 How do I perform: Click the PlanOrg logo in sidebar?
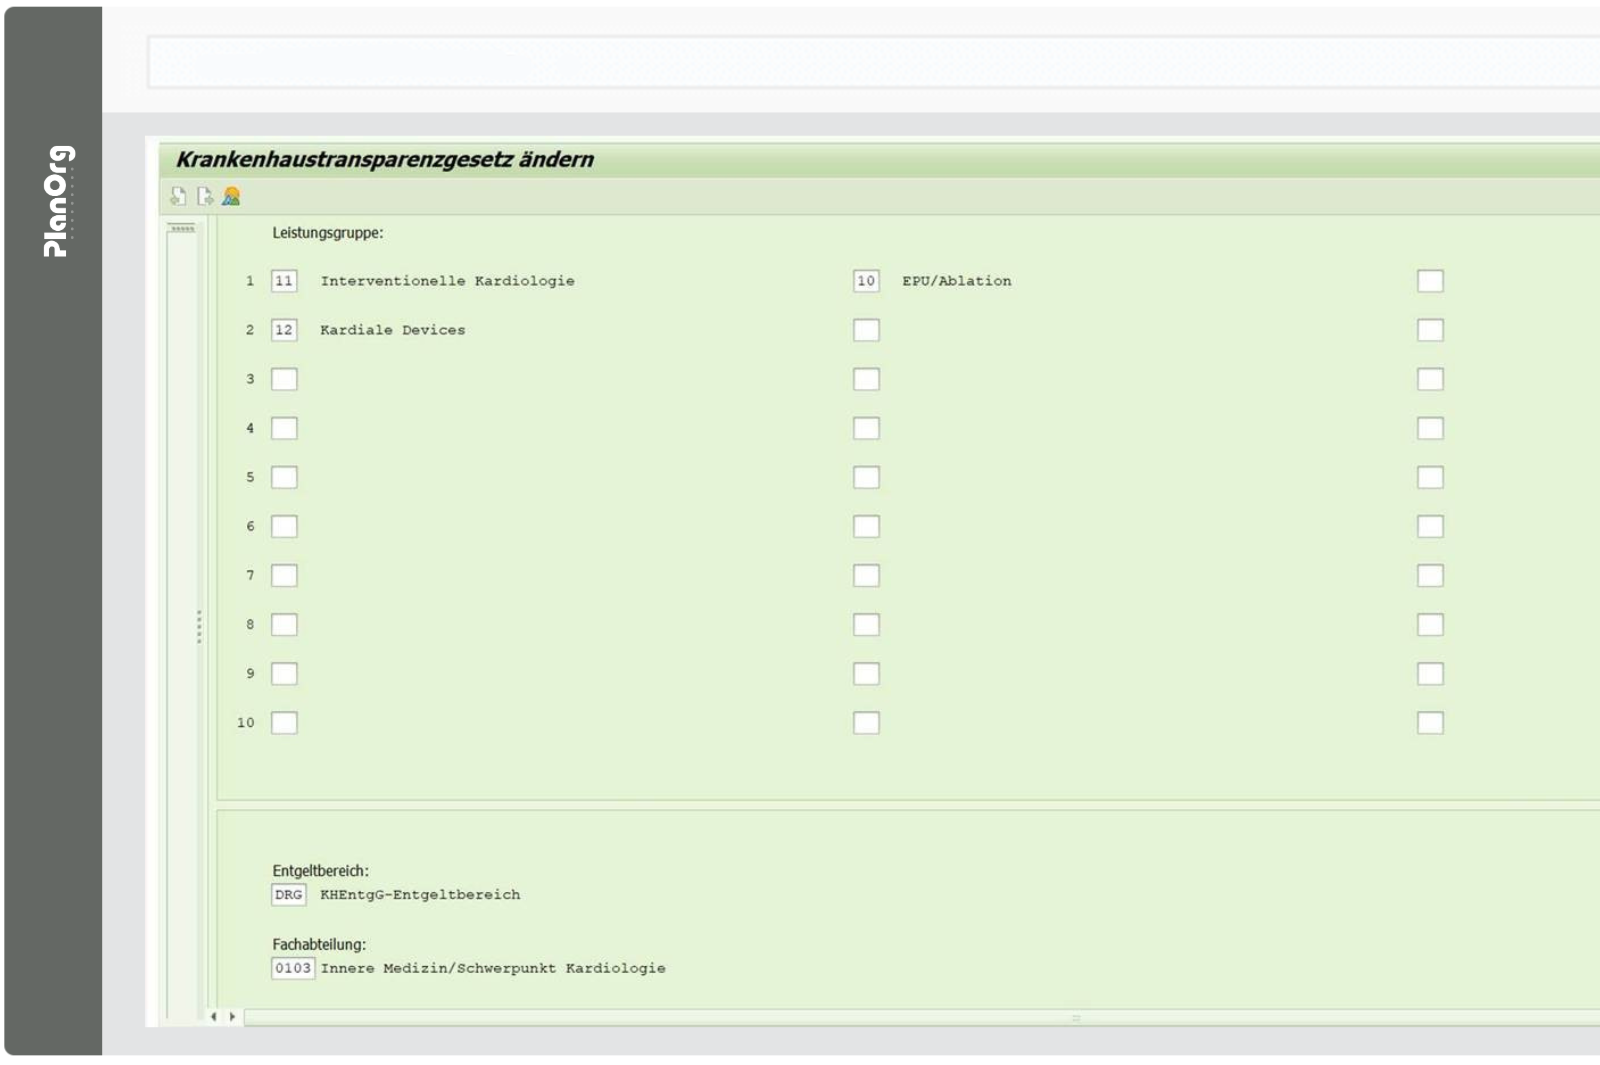tap(58, 201)
